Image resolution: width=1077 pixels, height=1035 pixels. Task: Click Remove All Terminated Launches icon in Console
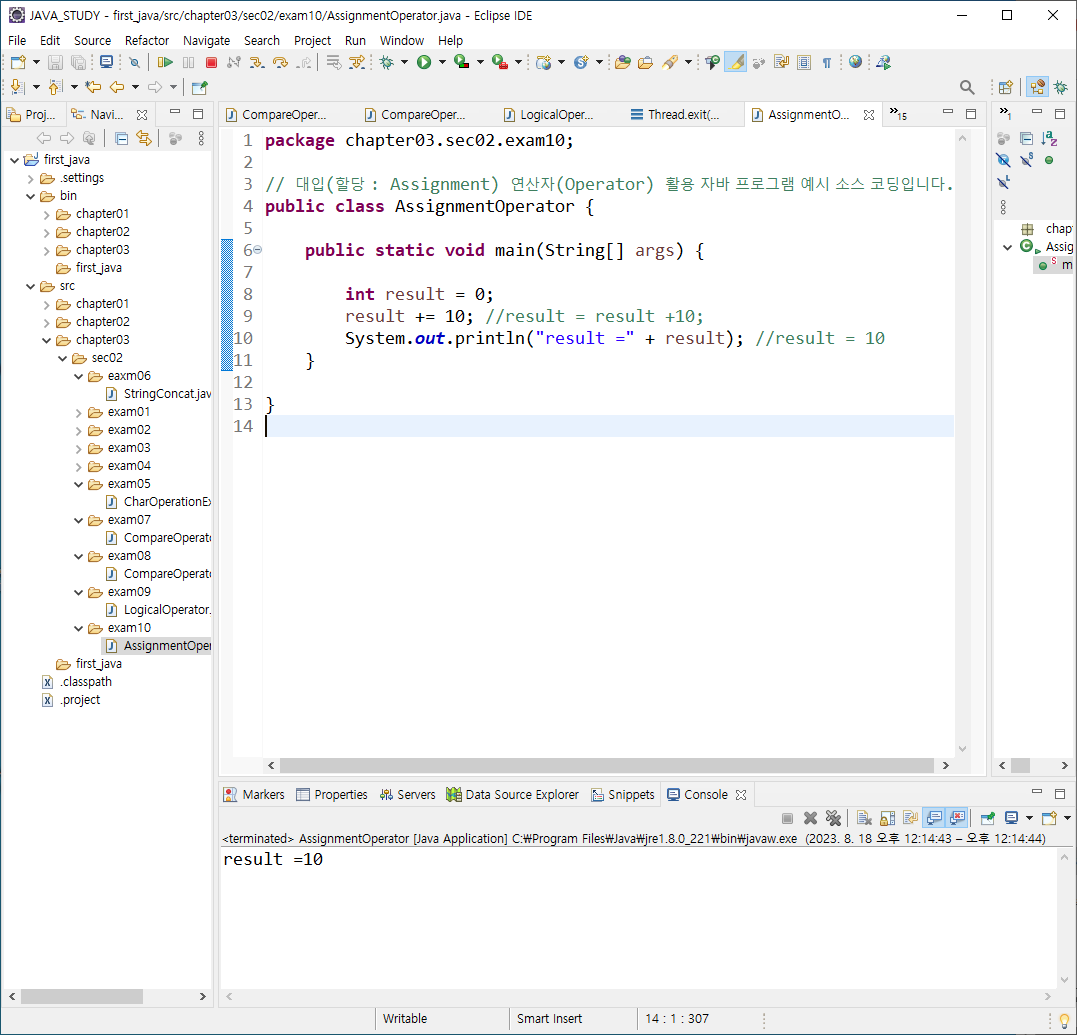[x=833, y=818]
